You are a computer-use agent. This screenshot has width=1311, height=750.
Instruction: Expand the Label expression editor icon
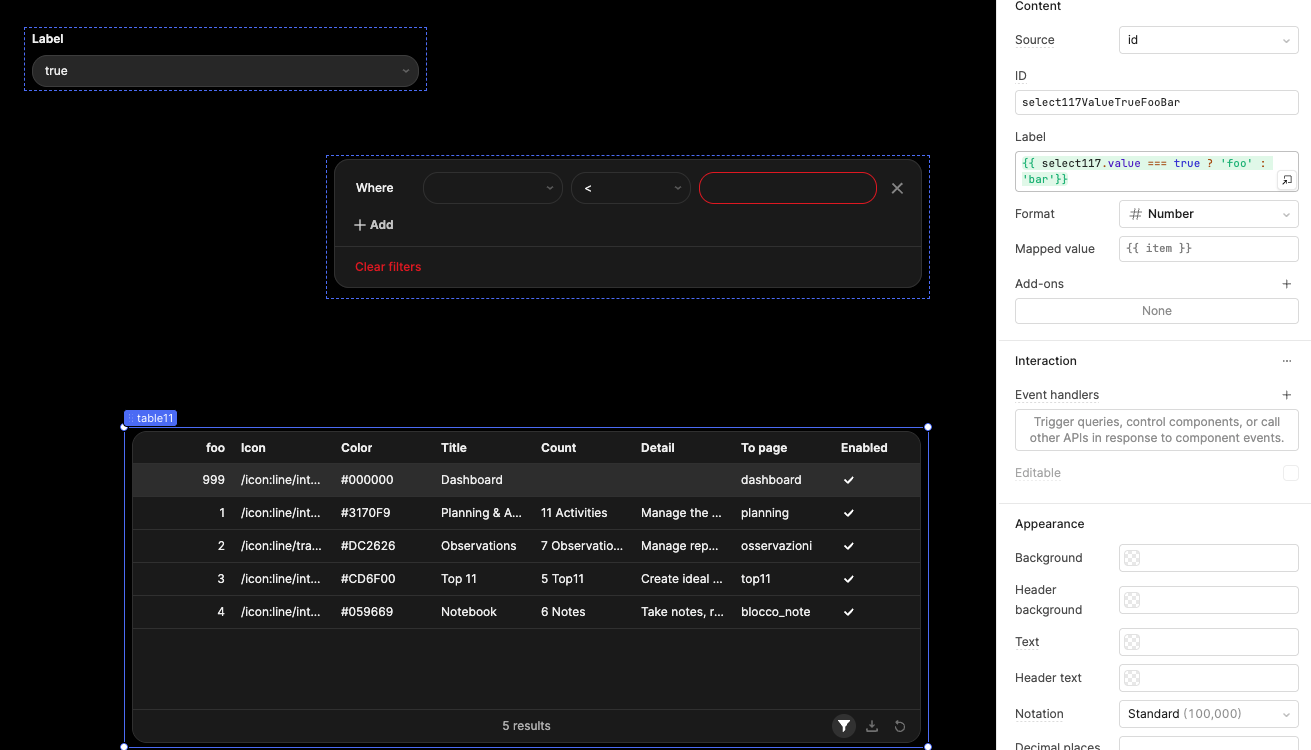pyautogui.click(x=1287, y=180)
